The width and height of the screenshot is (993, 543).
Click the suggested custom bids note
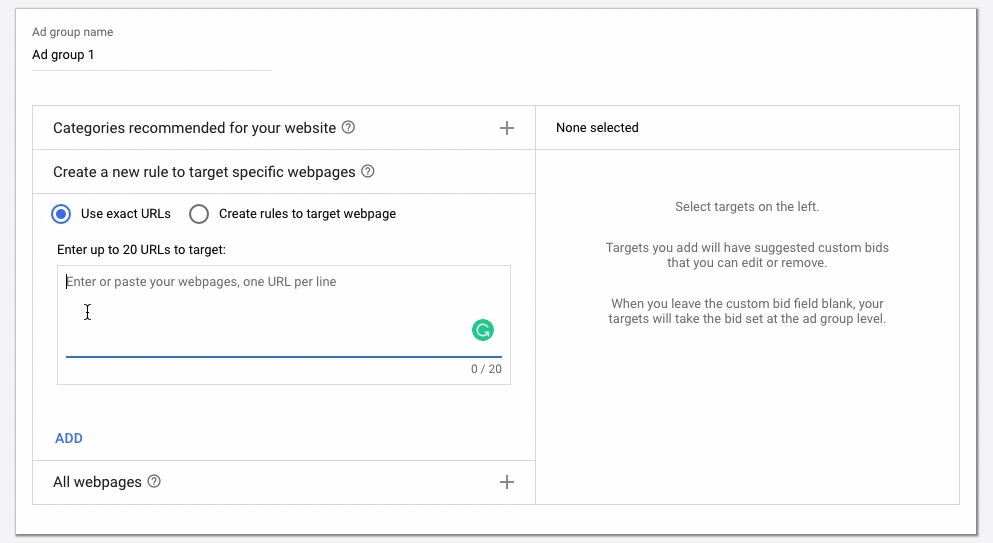tap(747, 255)
